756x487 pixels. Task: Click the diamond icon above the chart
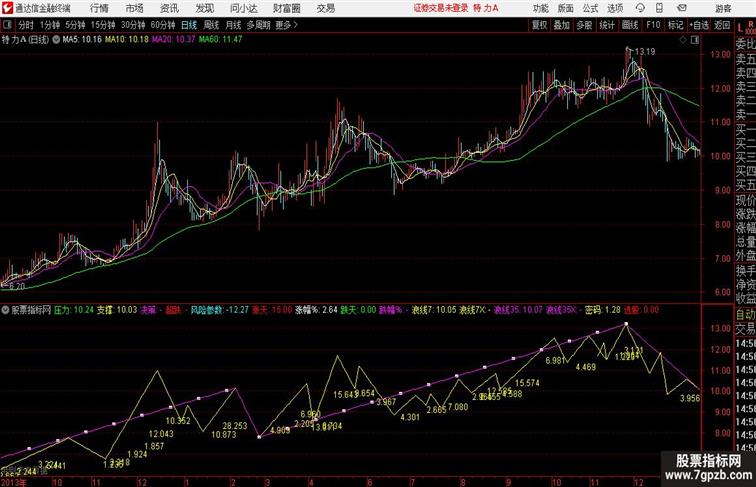coord(683,40)
